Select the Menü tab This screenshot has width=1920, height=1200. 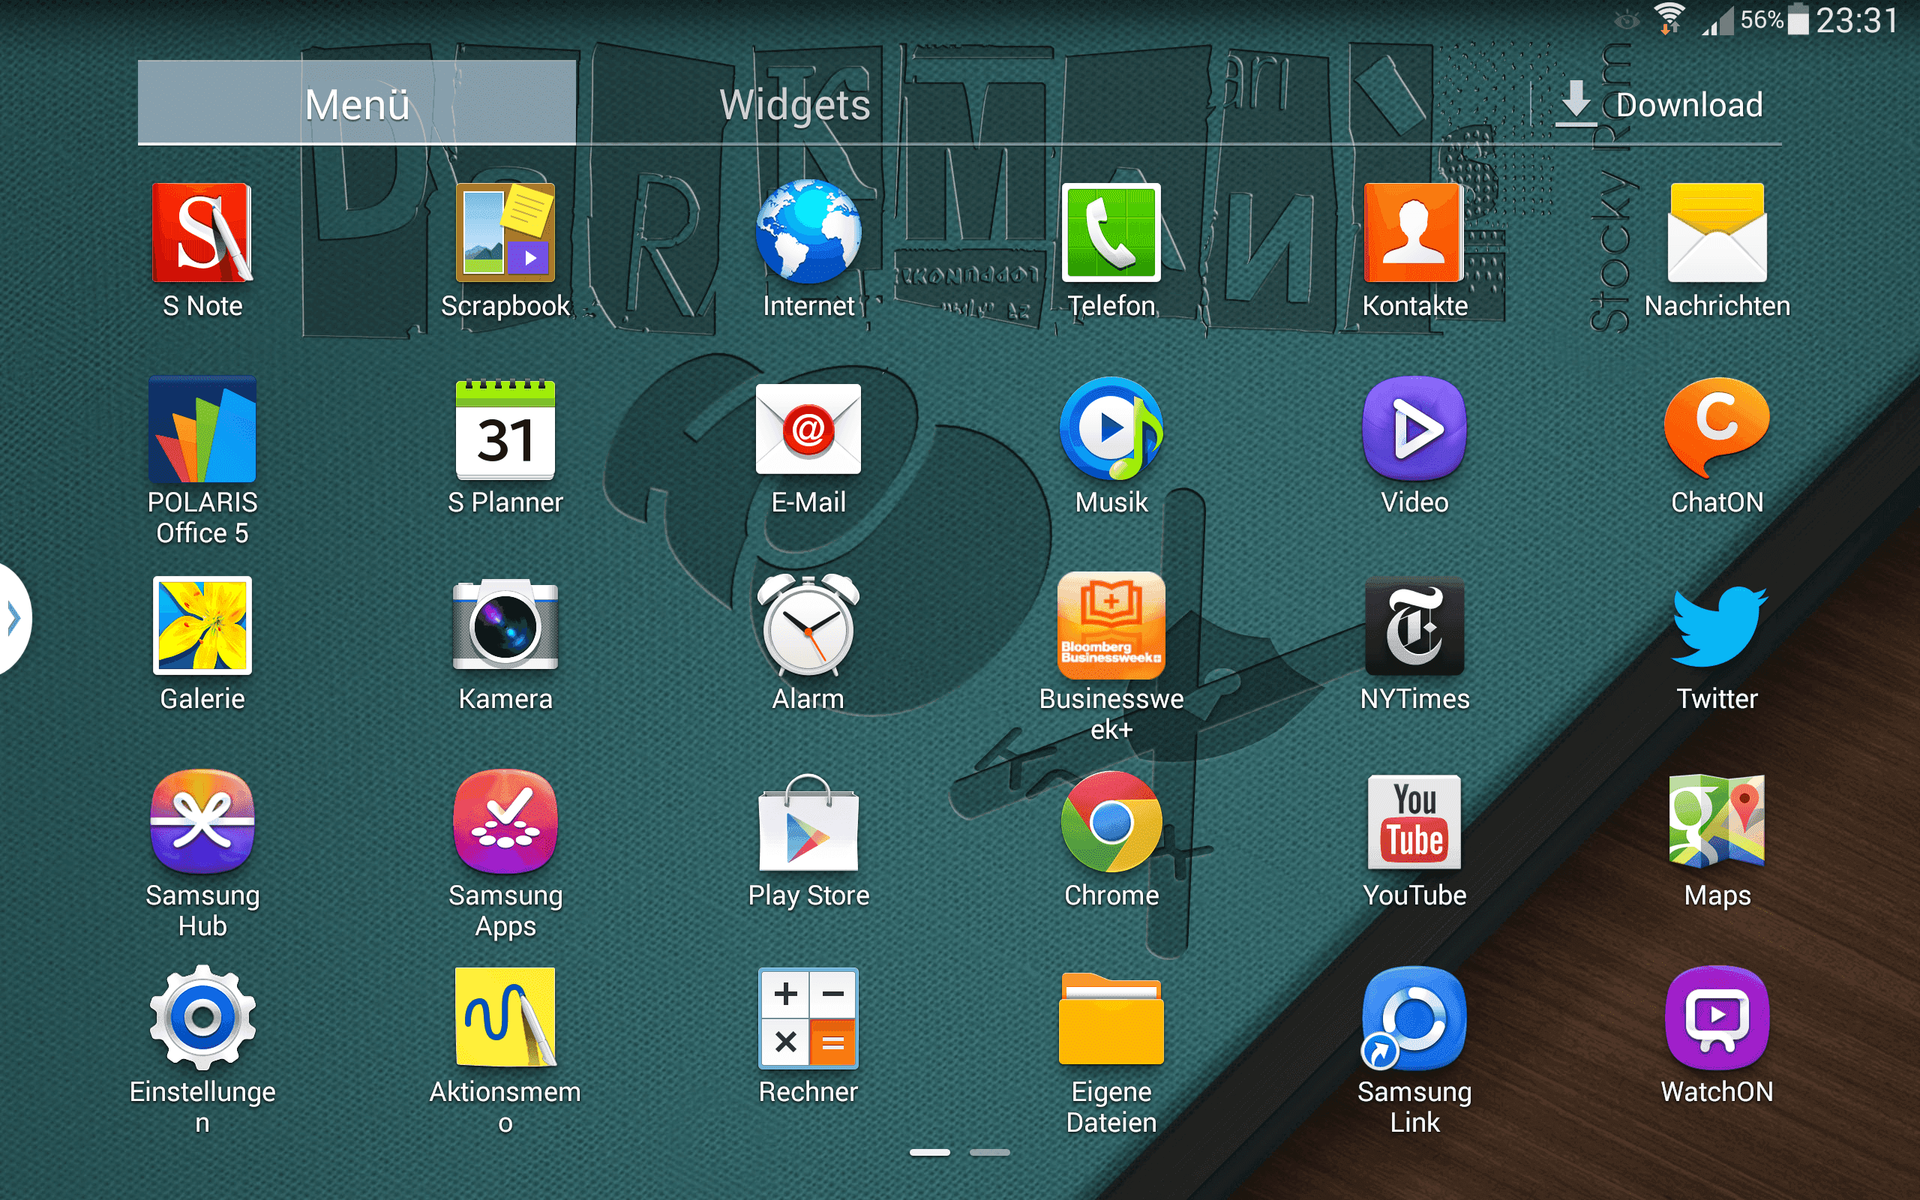click(x=357, y=103)
